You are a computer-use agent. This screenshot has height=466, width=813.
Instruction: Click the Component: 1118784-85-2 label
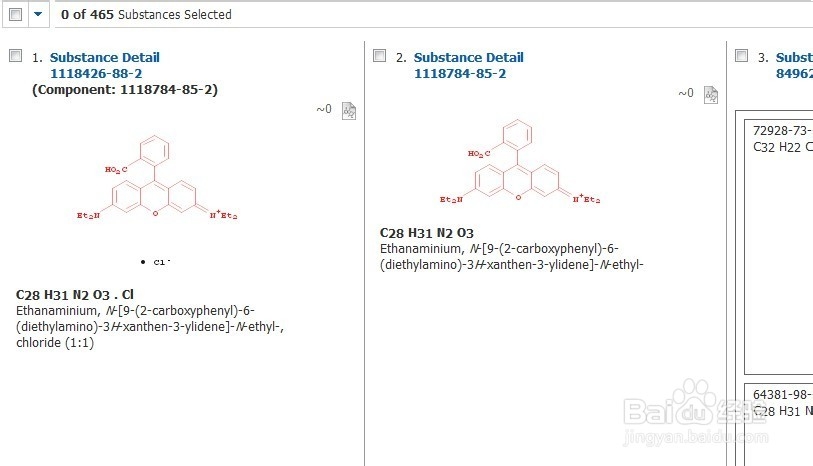click(125, 89)
